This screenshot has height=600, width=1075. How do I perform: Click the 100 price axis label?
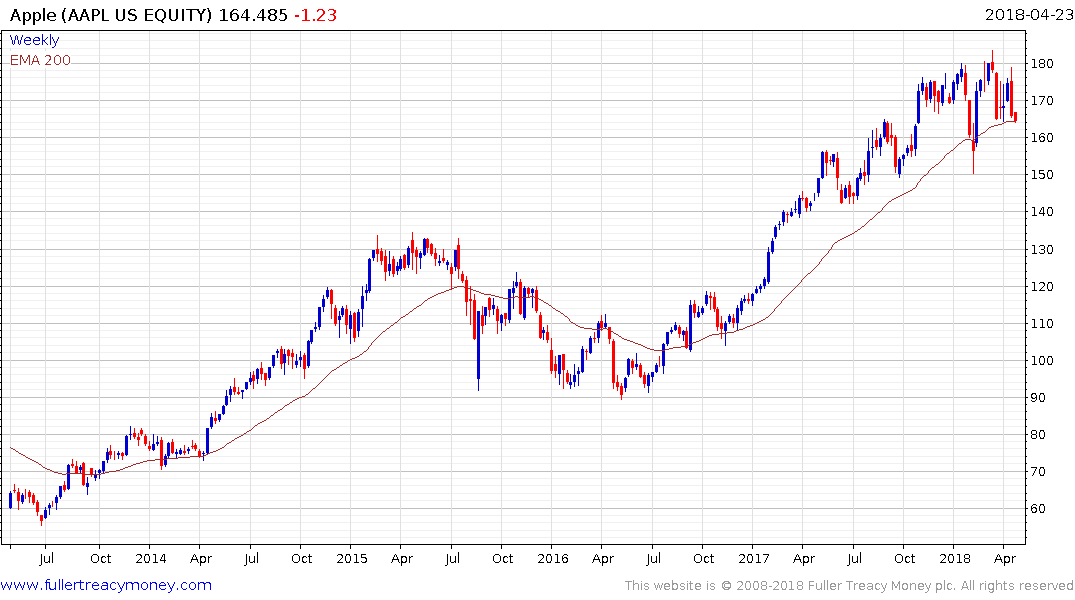coord(1041,361)
